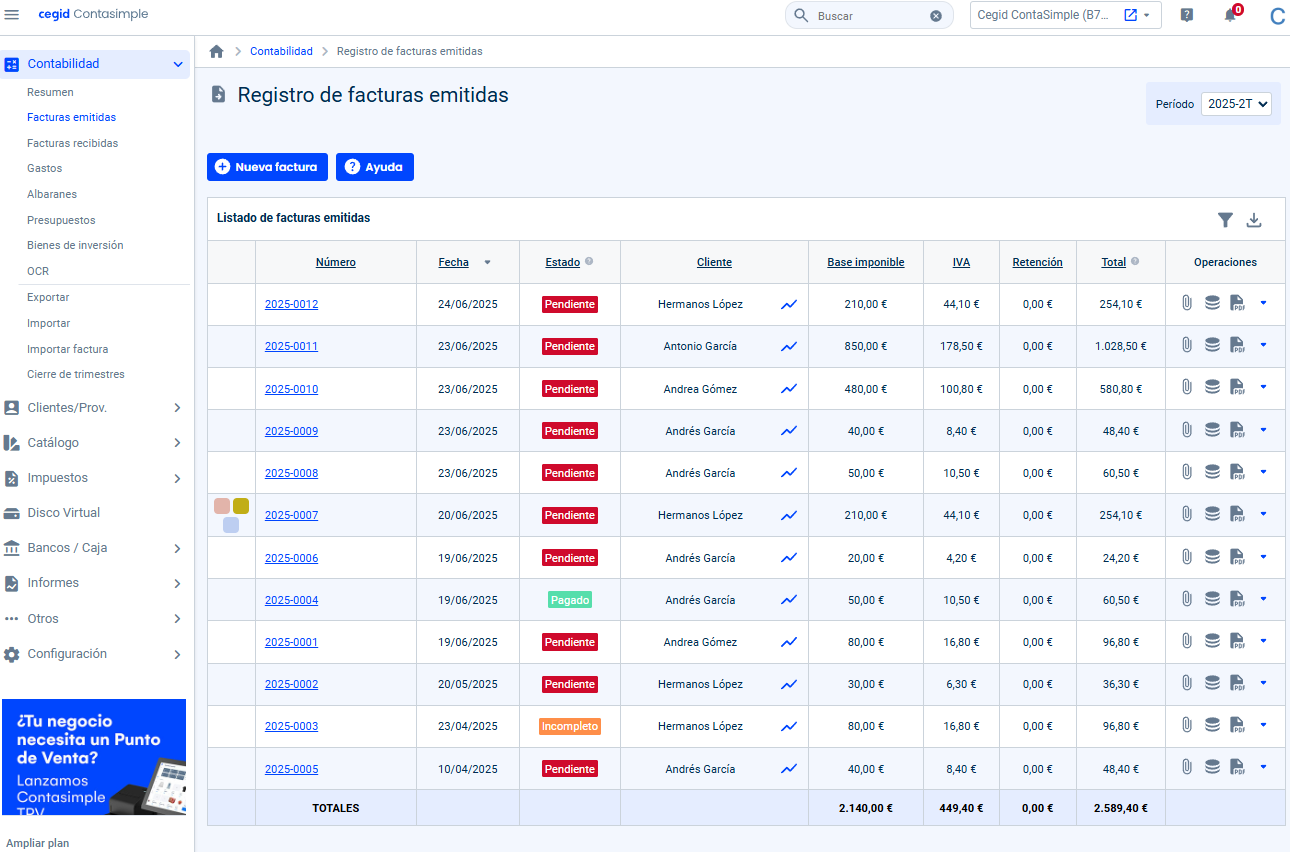Click the Buscar search field
1290x852 pixels.
tap(868, 16)
